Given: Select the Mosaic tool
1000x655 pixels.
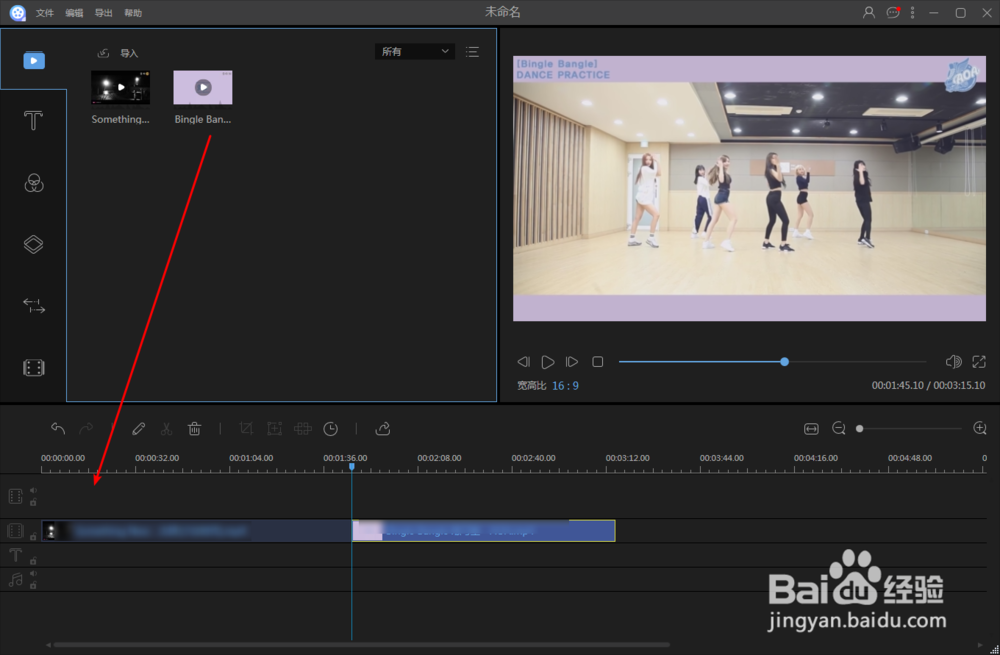Looking at the screenshot, I should [x=302, y=429].
